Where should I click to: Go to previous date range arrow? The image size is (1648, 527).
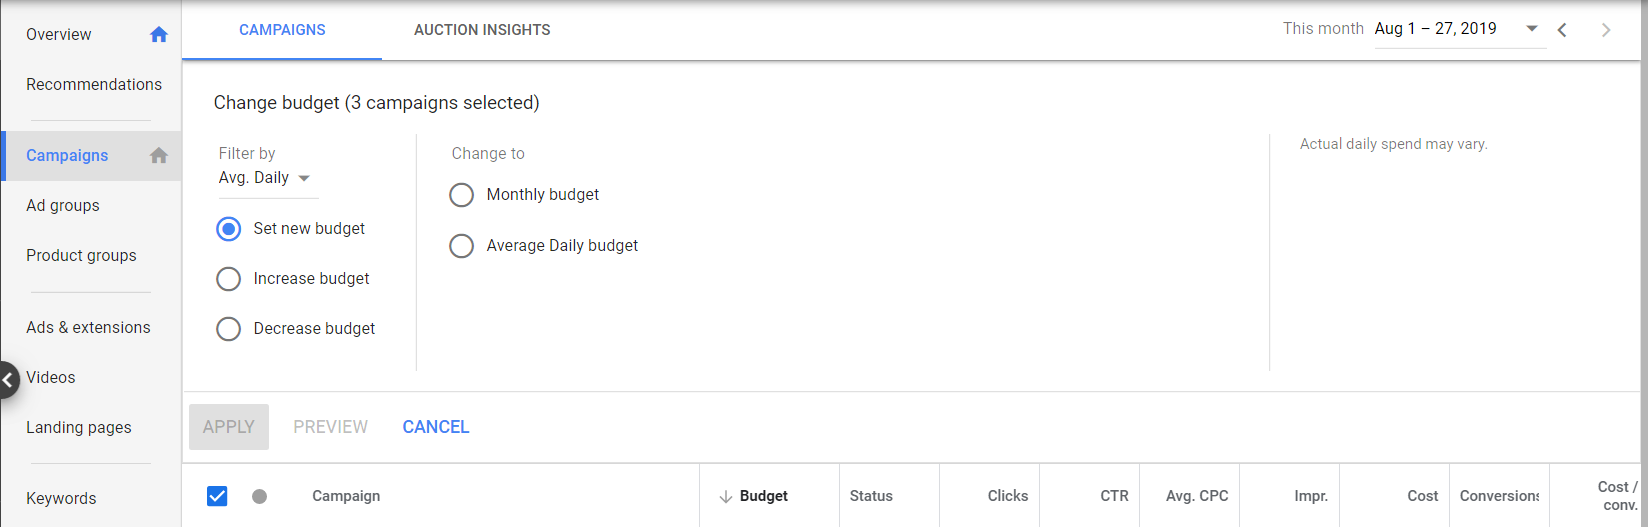point(1562,30)
